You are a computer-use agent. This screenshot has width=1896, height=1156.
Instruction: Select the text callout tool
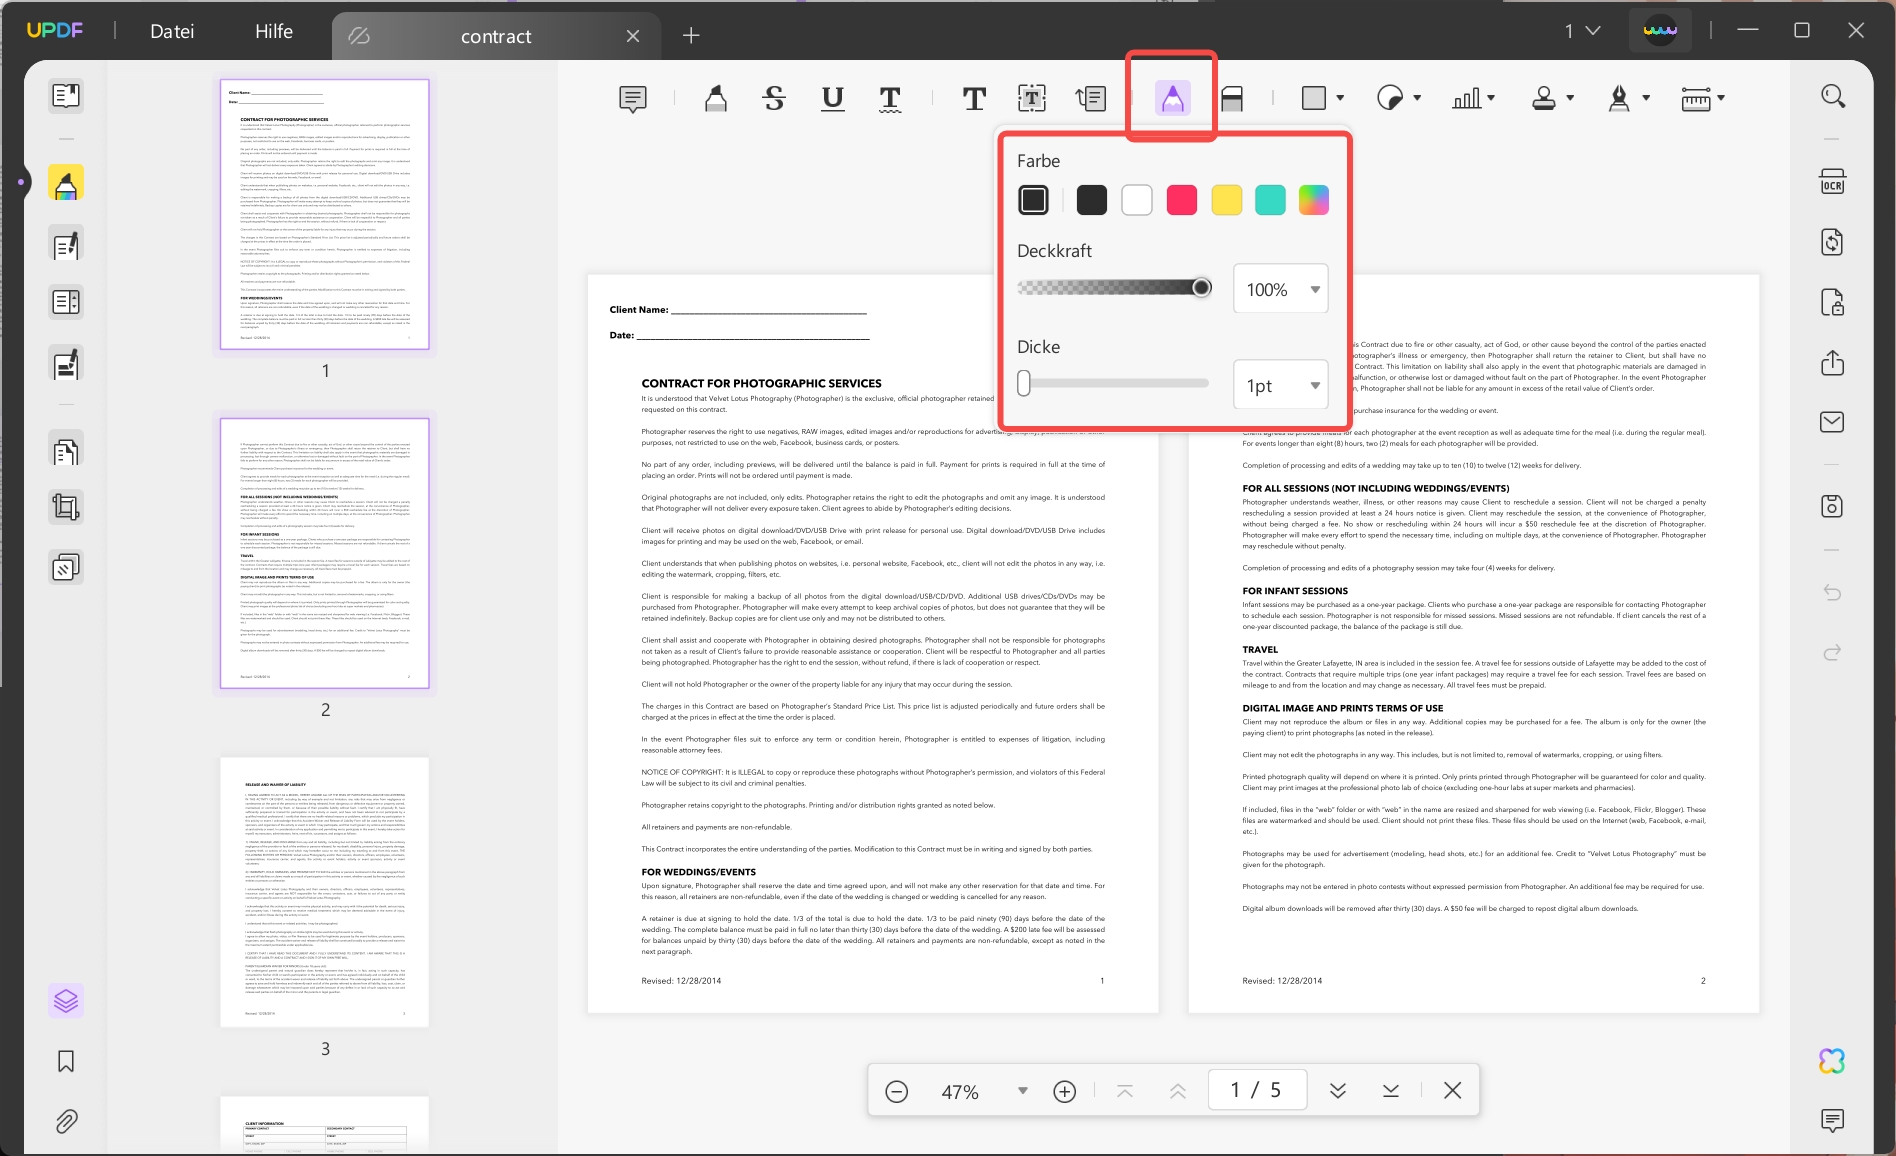[1090, 98]
